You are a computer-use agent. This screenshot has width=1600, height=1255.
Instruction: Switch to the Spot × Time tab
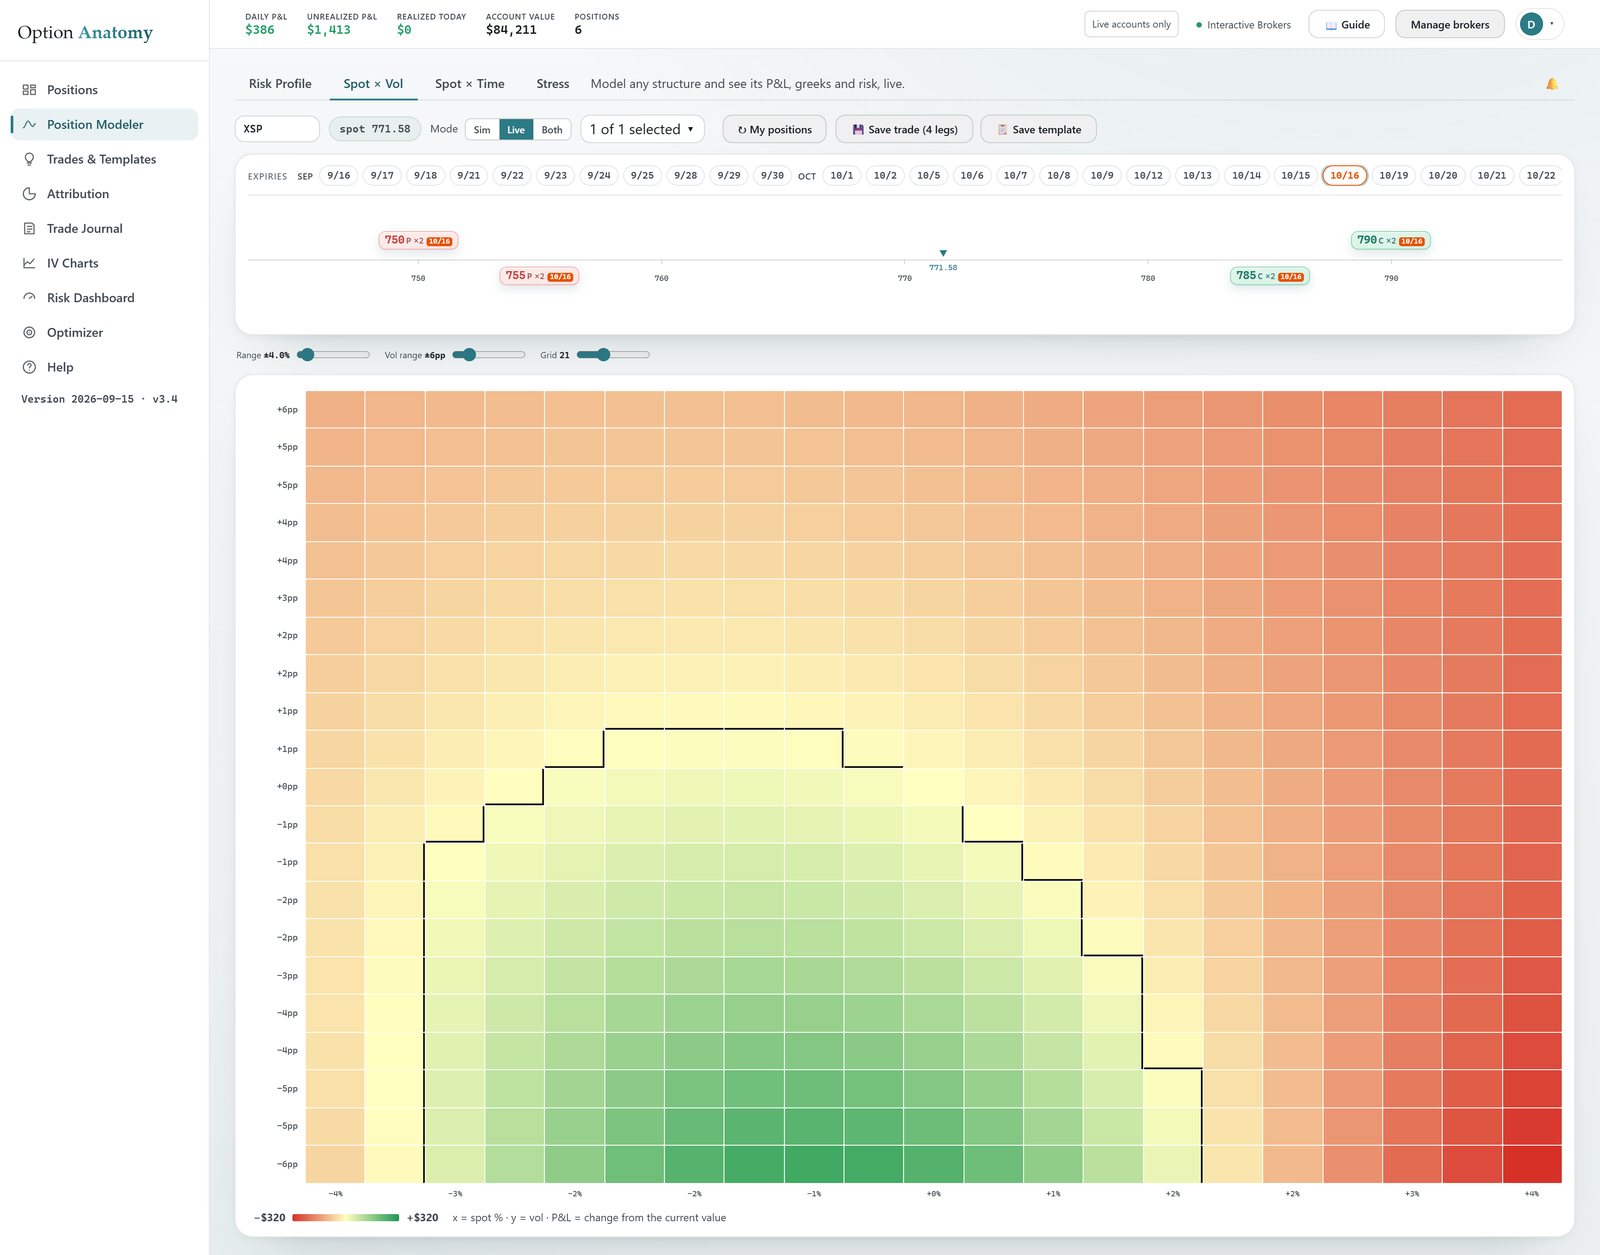point(469,84)
